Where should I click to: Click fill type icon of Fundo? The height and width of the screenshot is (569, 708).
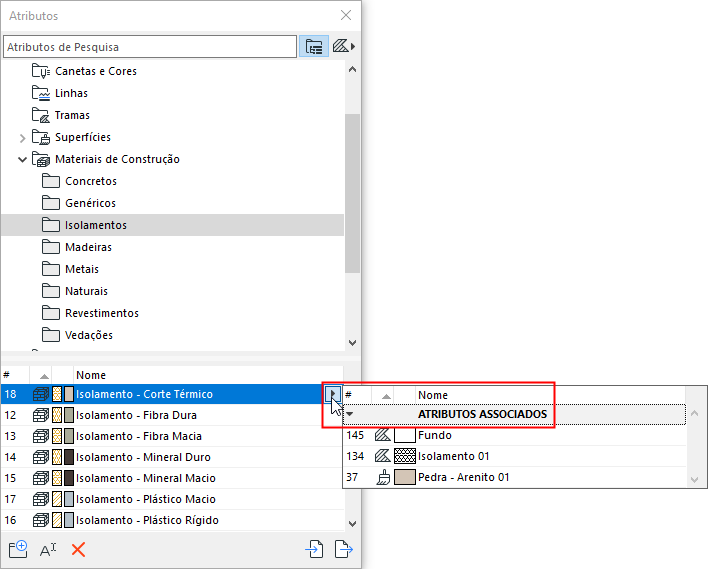tap(382, 435)
